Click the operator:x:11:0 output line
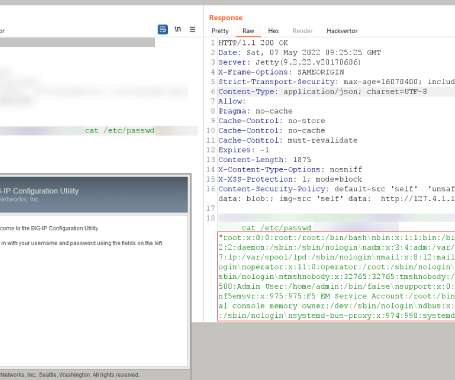This screenshot has height=380, width=455. pyautogui.click(x=337, y=267)
